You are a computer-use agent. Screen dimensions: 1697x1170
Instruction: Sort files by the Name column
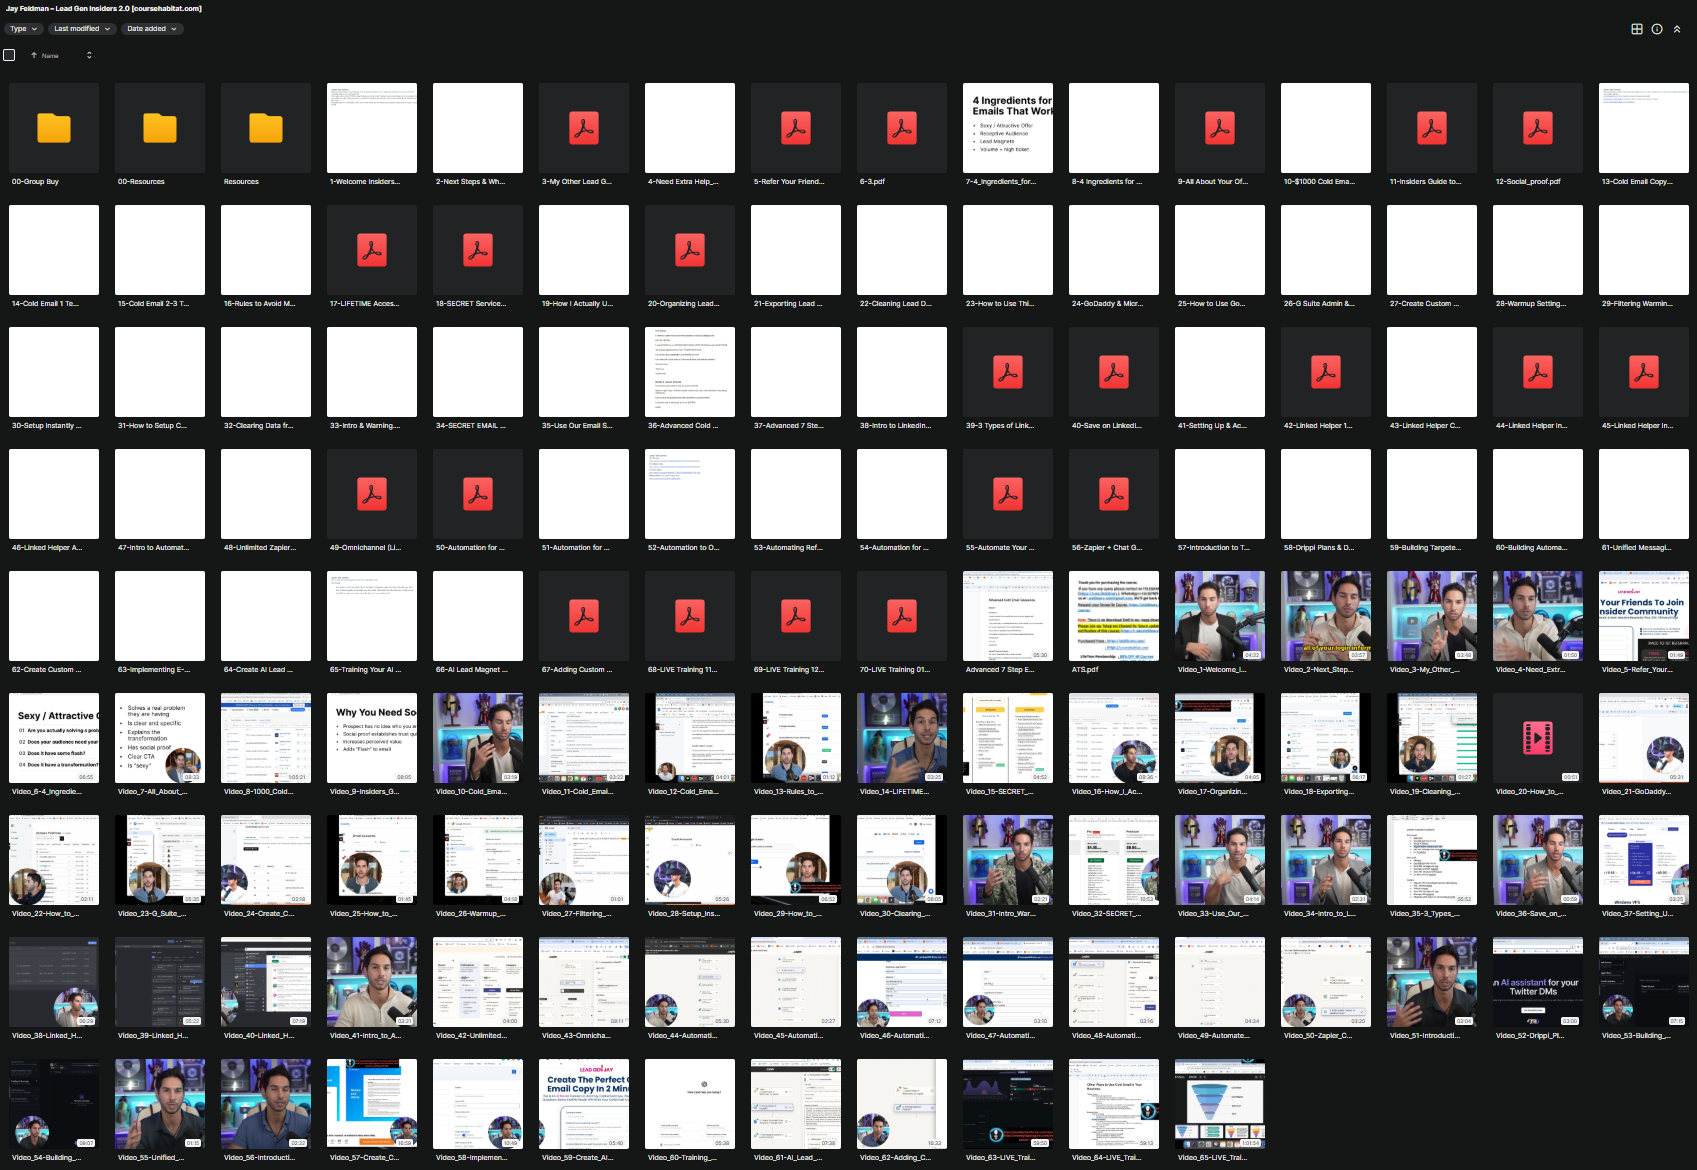[x=50, y=56]
